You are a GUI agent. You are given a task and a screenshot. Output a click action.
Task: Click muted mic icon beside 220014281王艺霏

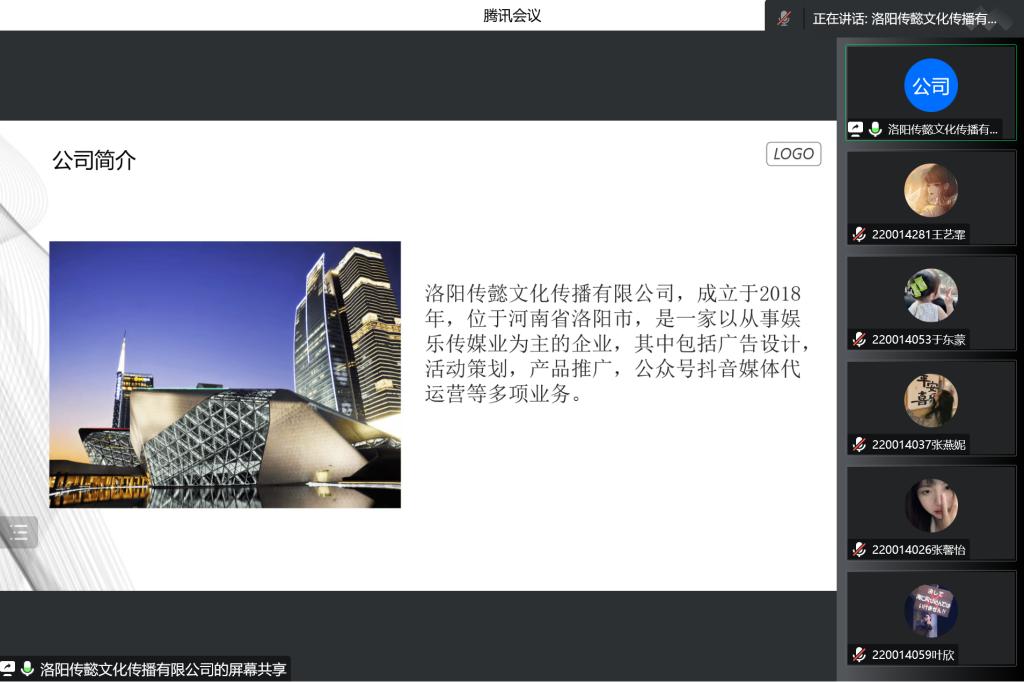click(x=859, y=234)
